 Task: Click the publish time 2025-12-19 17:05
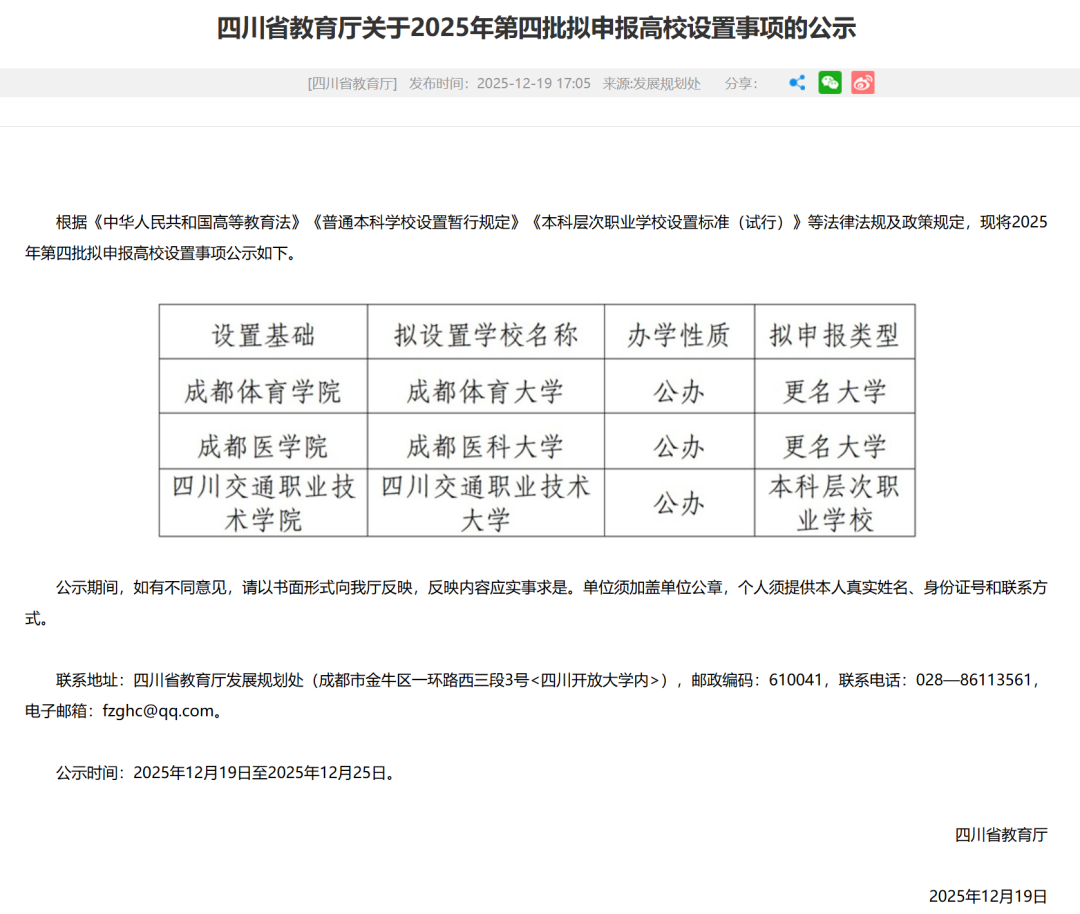(x=535, y=83)
